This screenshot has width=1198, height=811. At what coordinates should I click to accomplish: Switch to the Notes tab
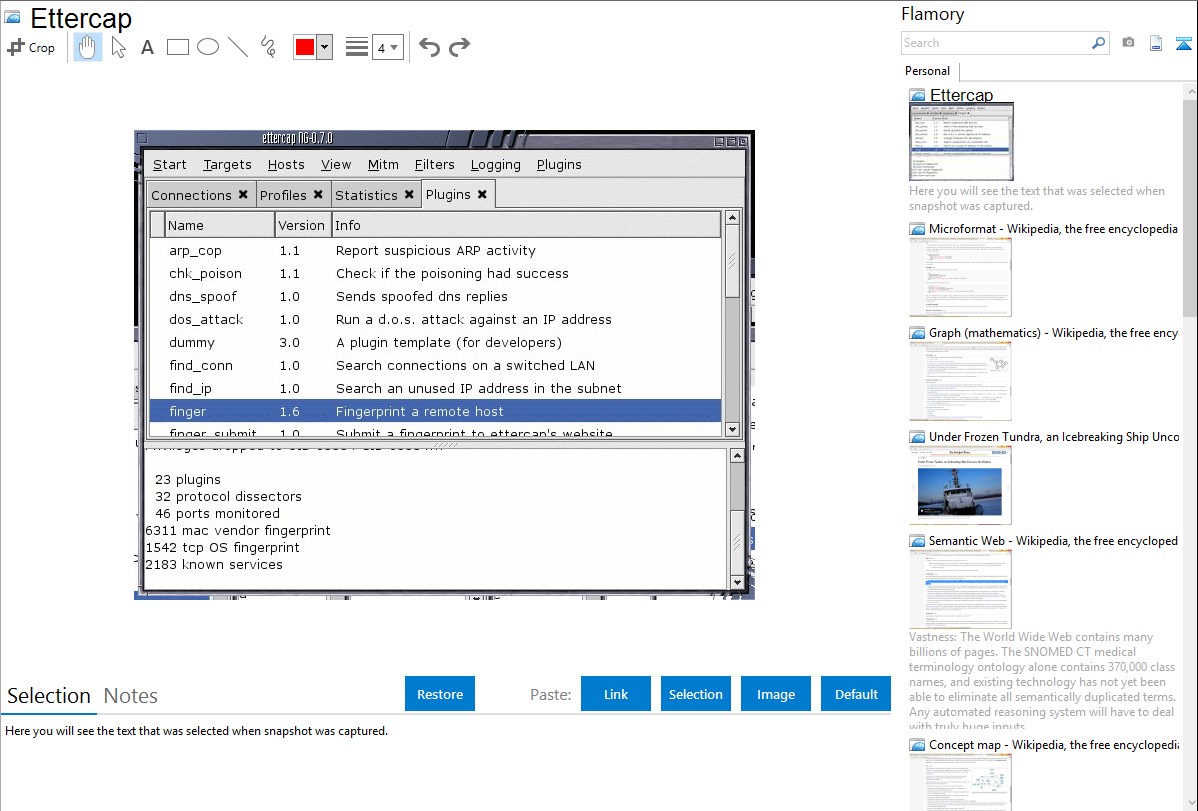[x=131, y=696]
